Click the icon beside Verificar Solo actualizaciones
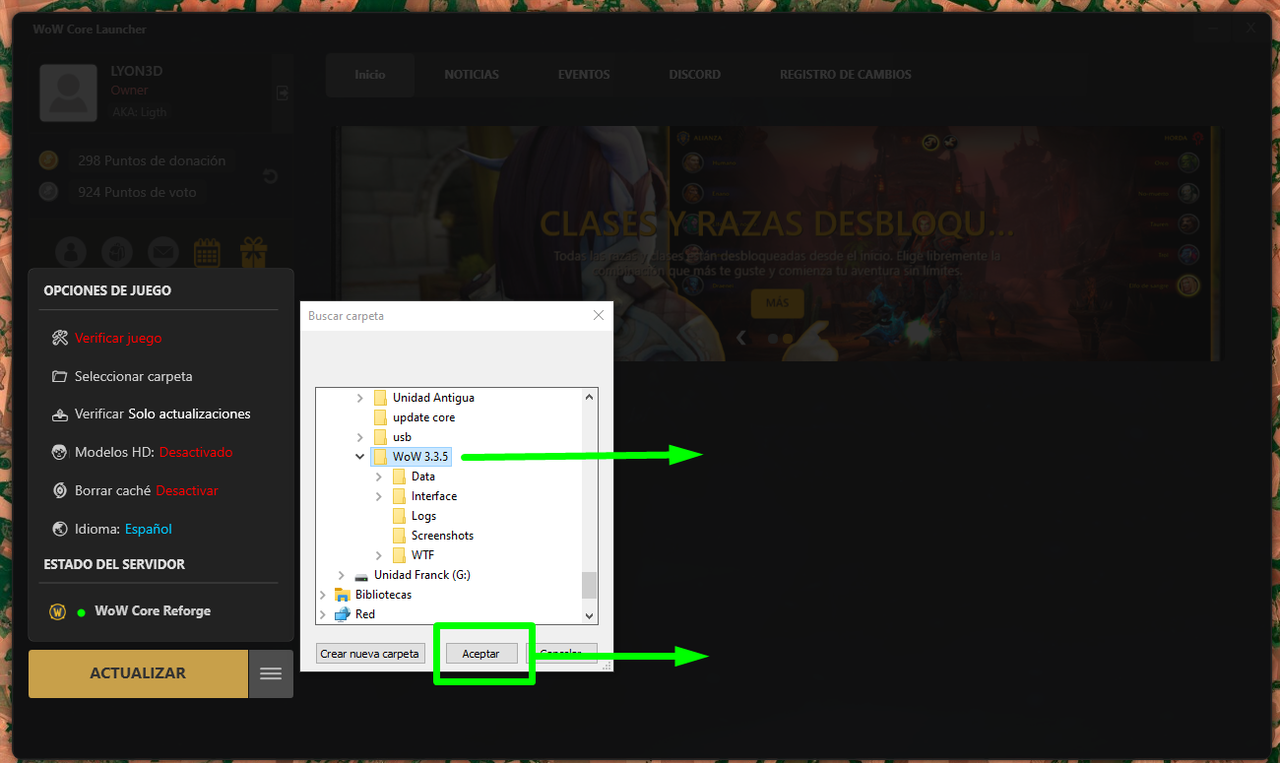Screen dimensions: 1280x763 [59, 414]
